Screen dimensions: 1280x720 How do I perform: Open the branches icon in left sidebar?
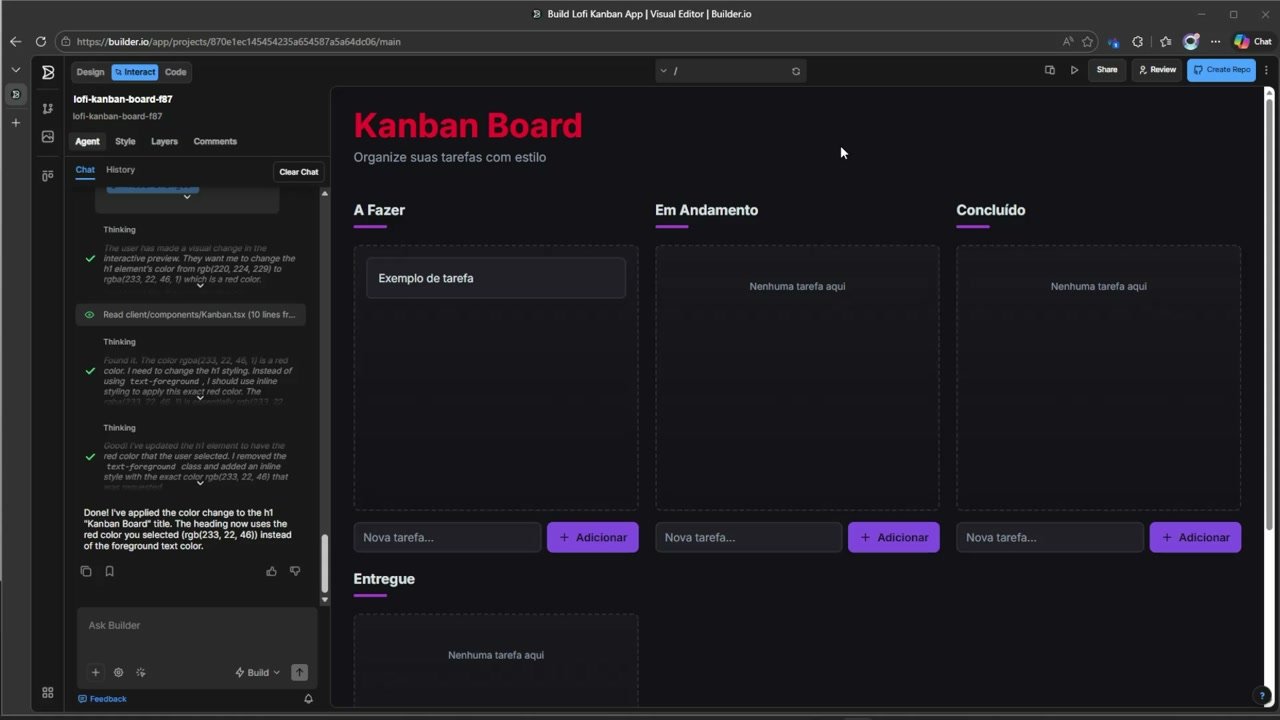(47, 108)
